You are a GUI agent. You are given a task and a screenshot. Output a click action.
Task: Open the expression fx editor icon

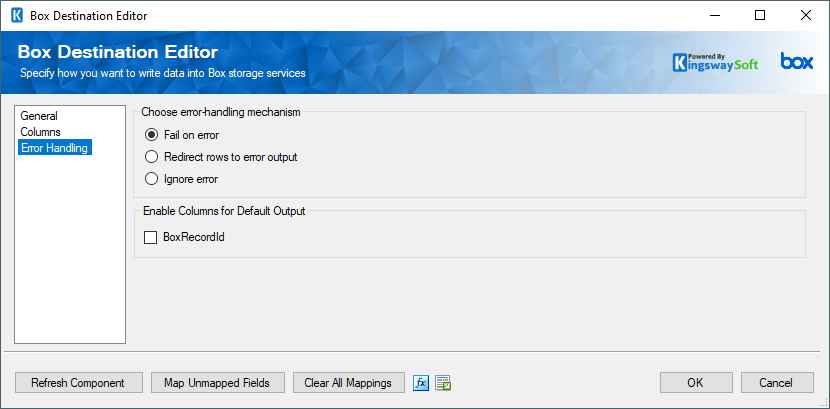coord(421,383)
